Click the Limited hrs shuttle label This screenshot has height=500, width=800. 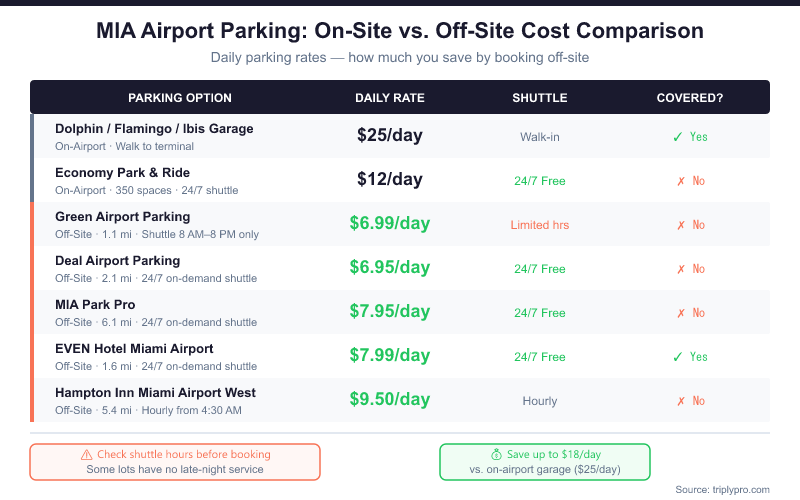pyautogui.click(x=540, y=225)
